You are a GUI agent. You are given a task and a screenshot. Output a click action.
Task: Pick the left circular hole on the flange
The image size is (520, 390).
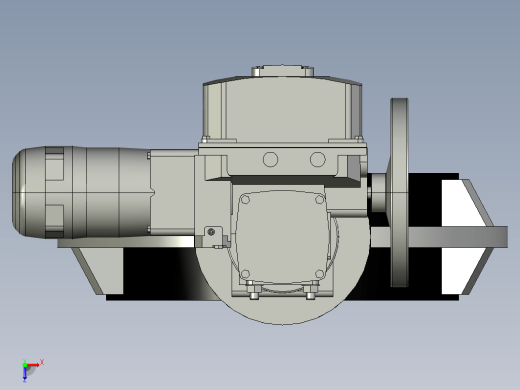pos(270,159)
